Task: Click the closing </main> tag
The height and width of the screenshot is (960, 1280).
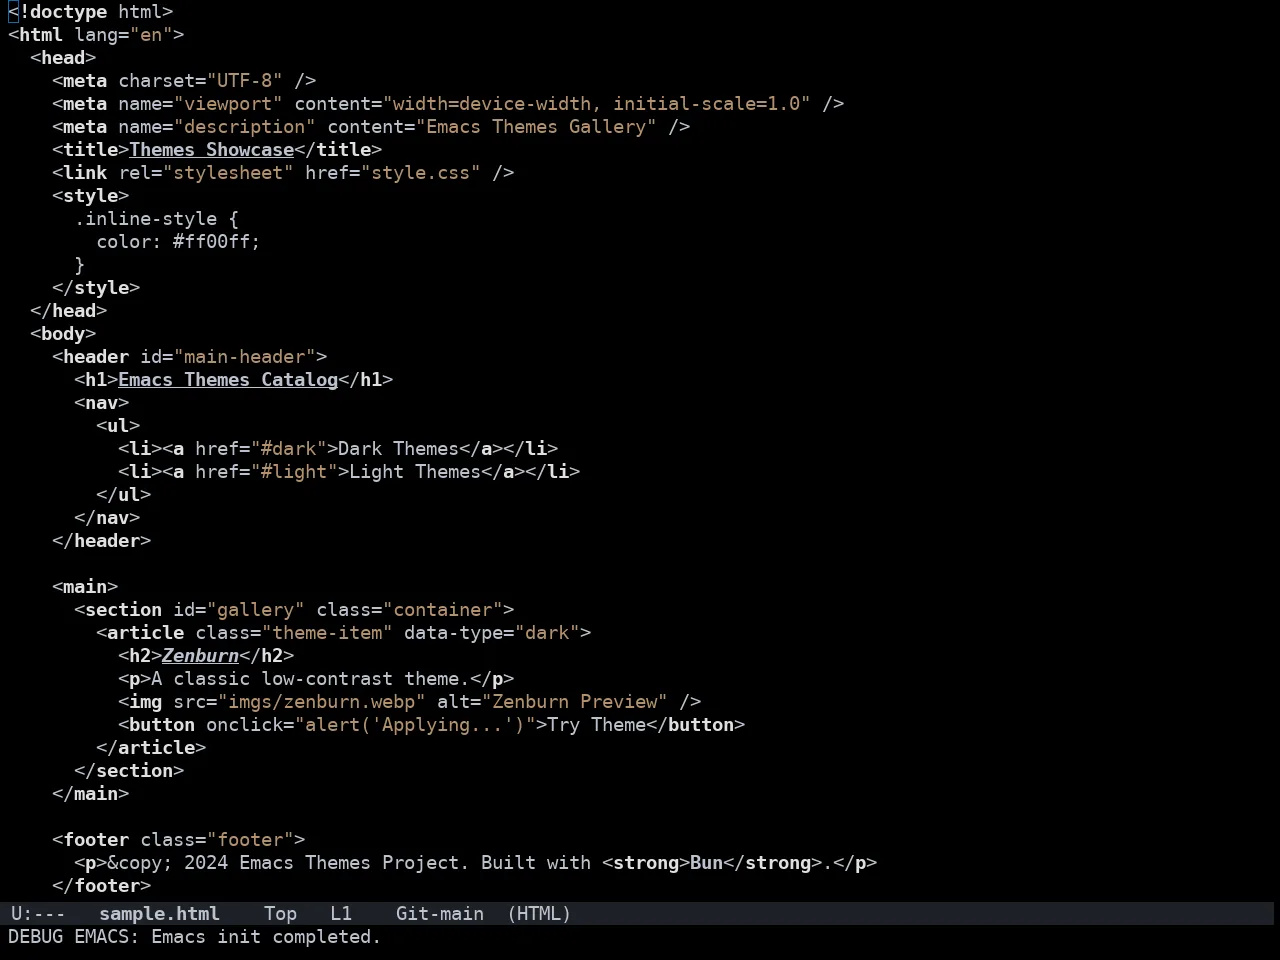Action: click(90, 794)
